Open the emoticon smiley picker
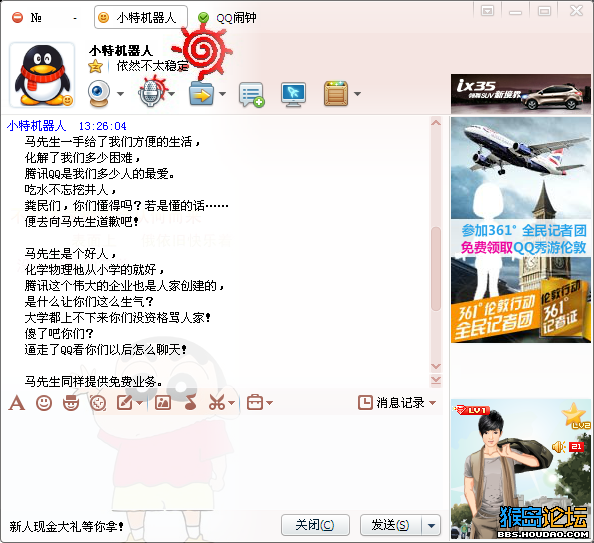Image resolution: width=594 pixels, height=543 pixels. click(x=44, y=403)
